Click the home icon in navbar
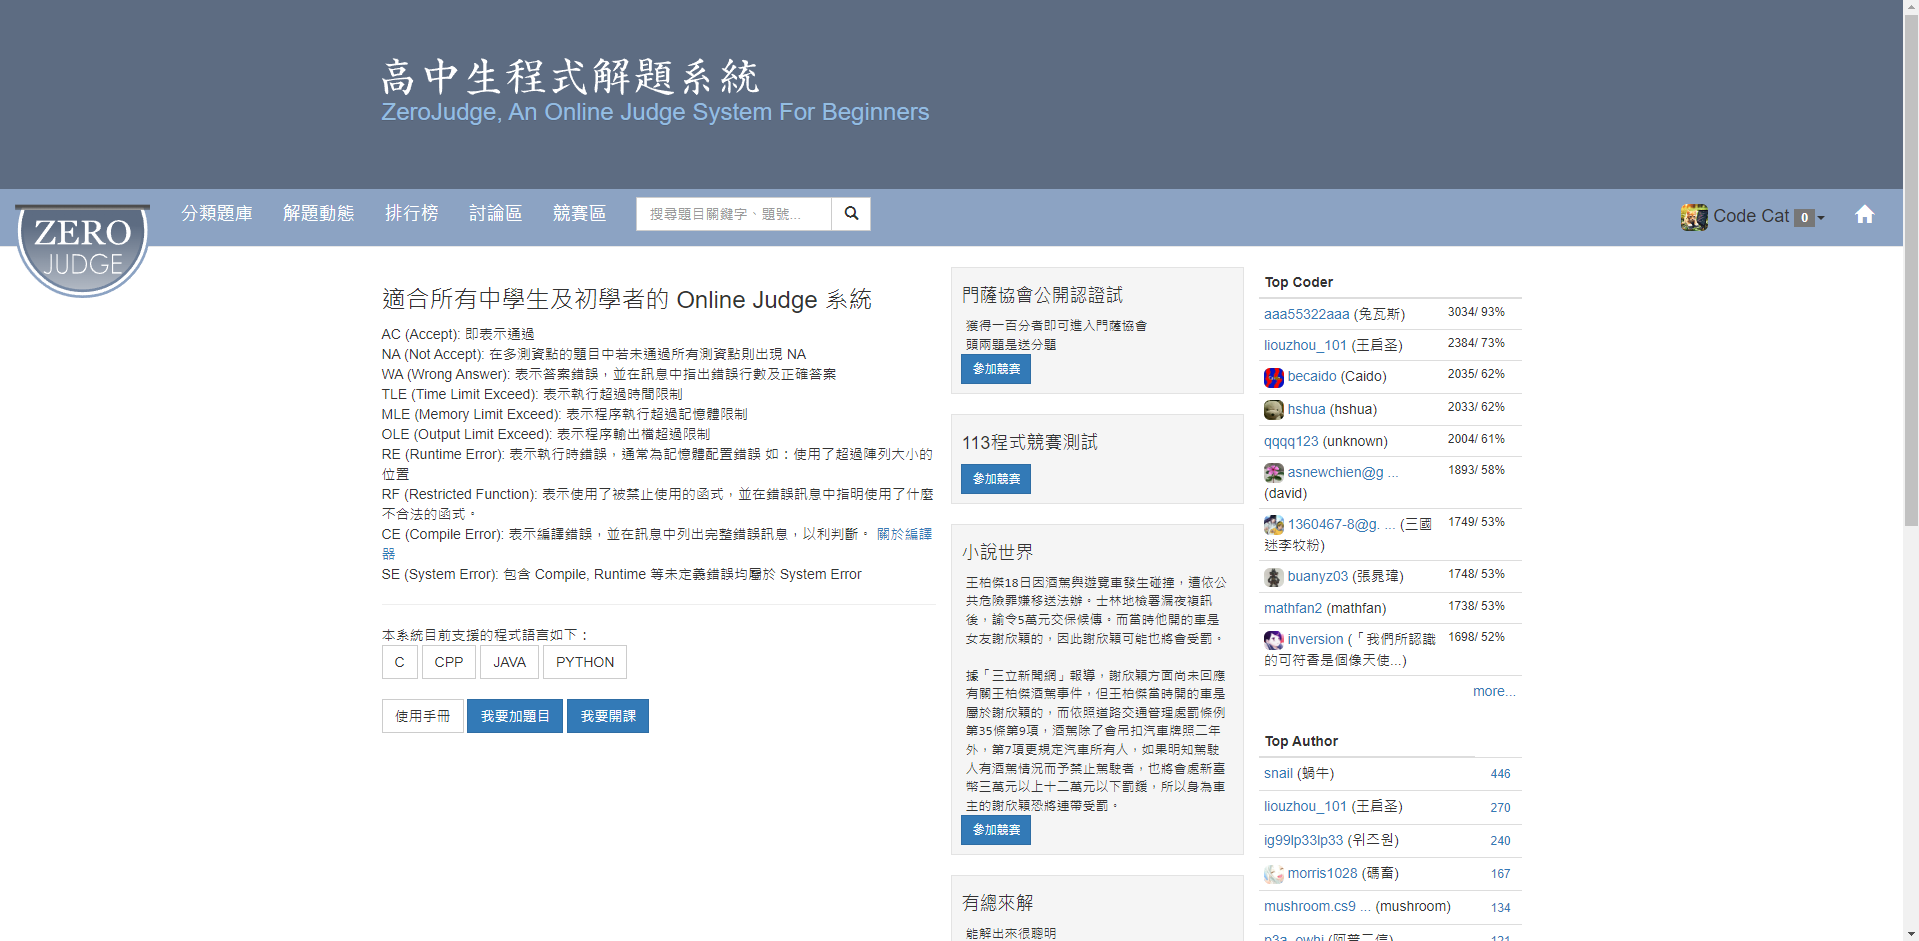Image resolution: width=1919 pixels, height=941 pixels. [1864, 215]
